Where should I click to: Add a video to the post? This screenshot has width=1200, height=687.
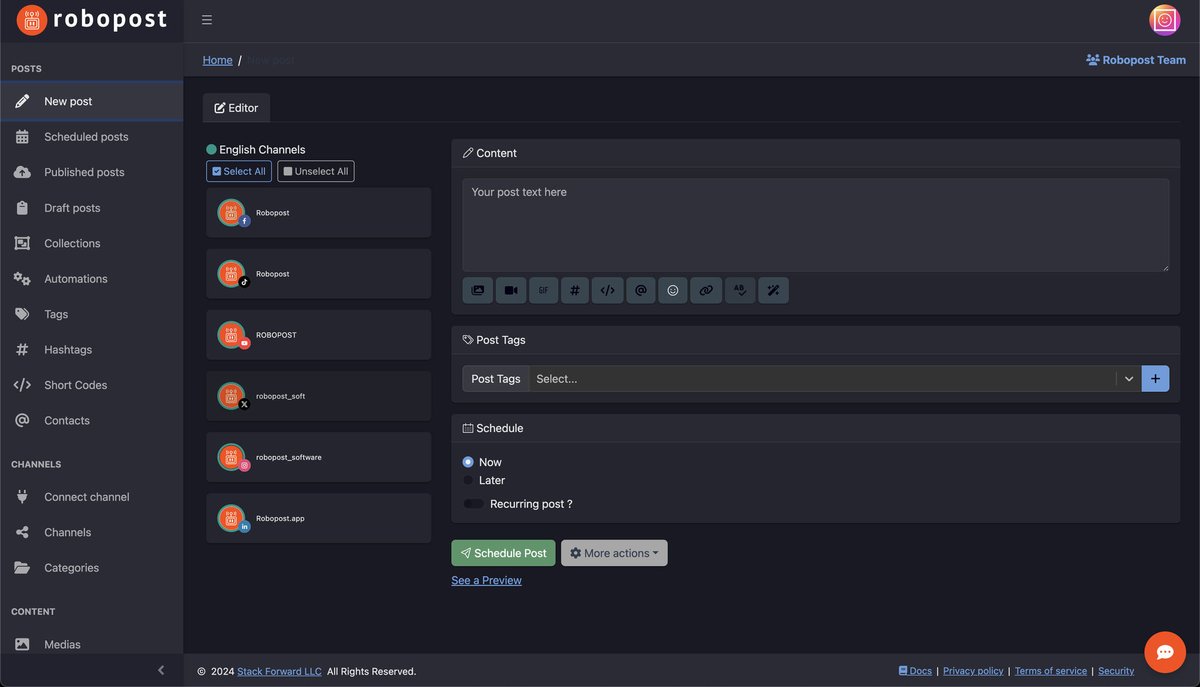[510, 289]
